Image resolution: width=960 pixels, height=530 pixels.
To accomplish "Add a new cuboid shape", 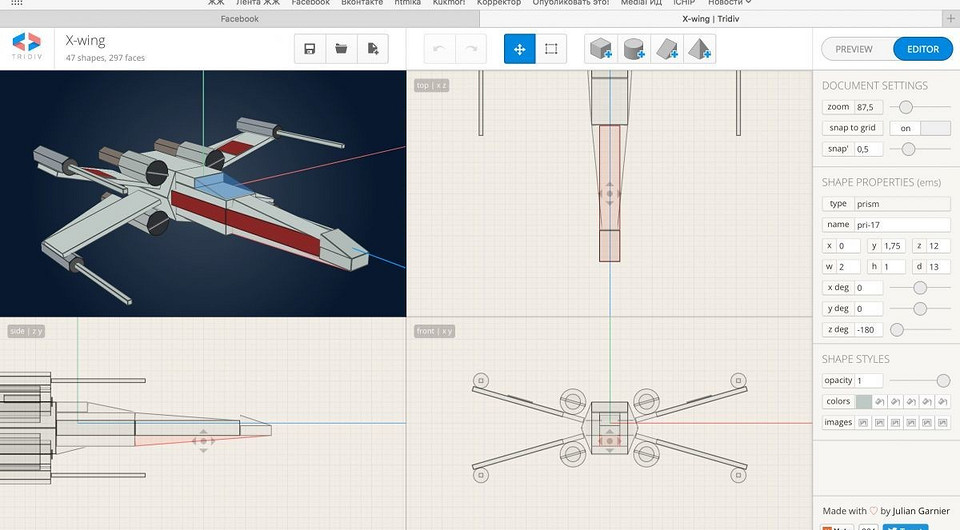I will coord(600,48).
